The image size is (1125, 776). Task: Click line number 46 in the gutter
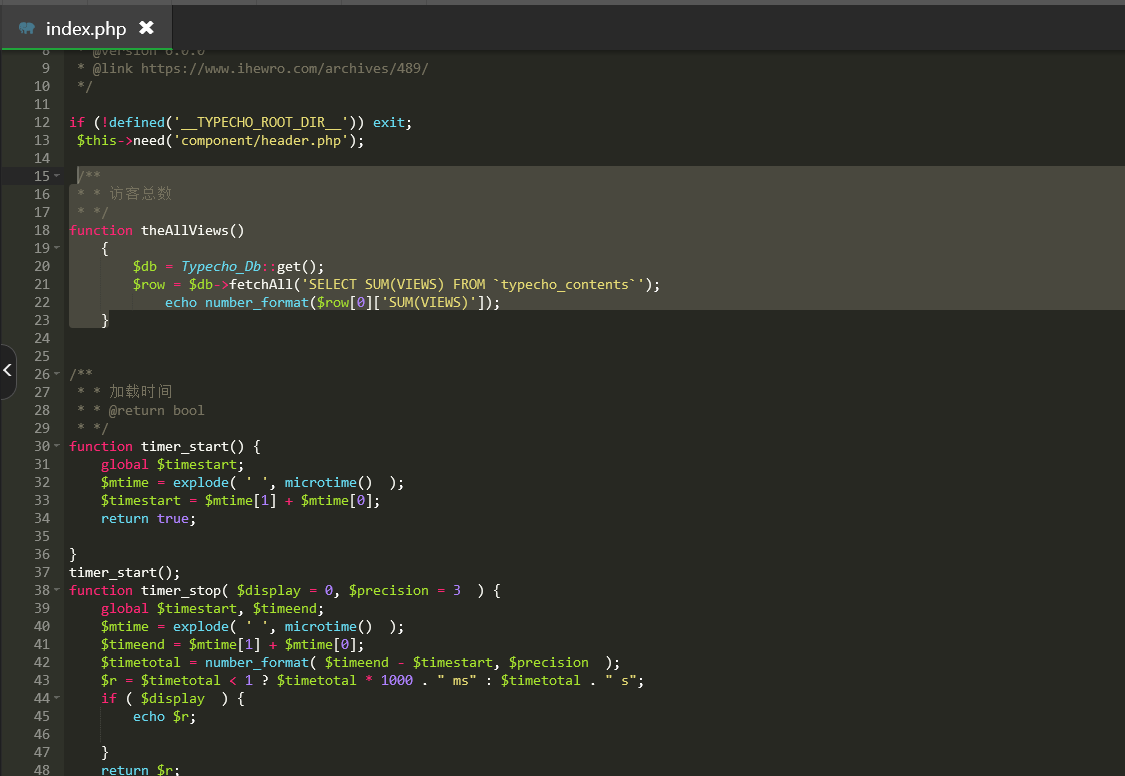click(42, 734)
